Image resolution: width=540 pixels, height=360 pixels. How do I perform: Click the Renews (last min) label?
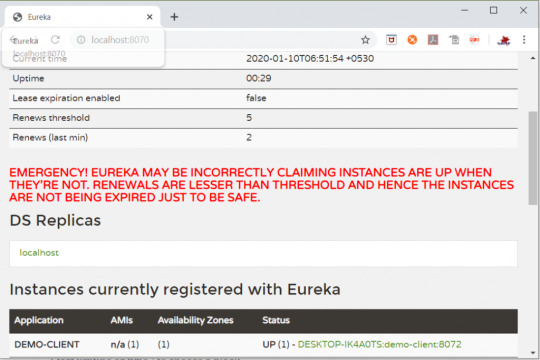50,138
